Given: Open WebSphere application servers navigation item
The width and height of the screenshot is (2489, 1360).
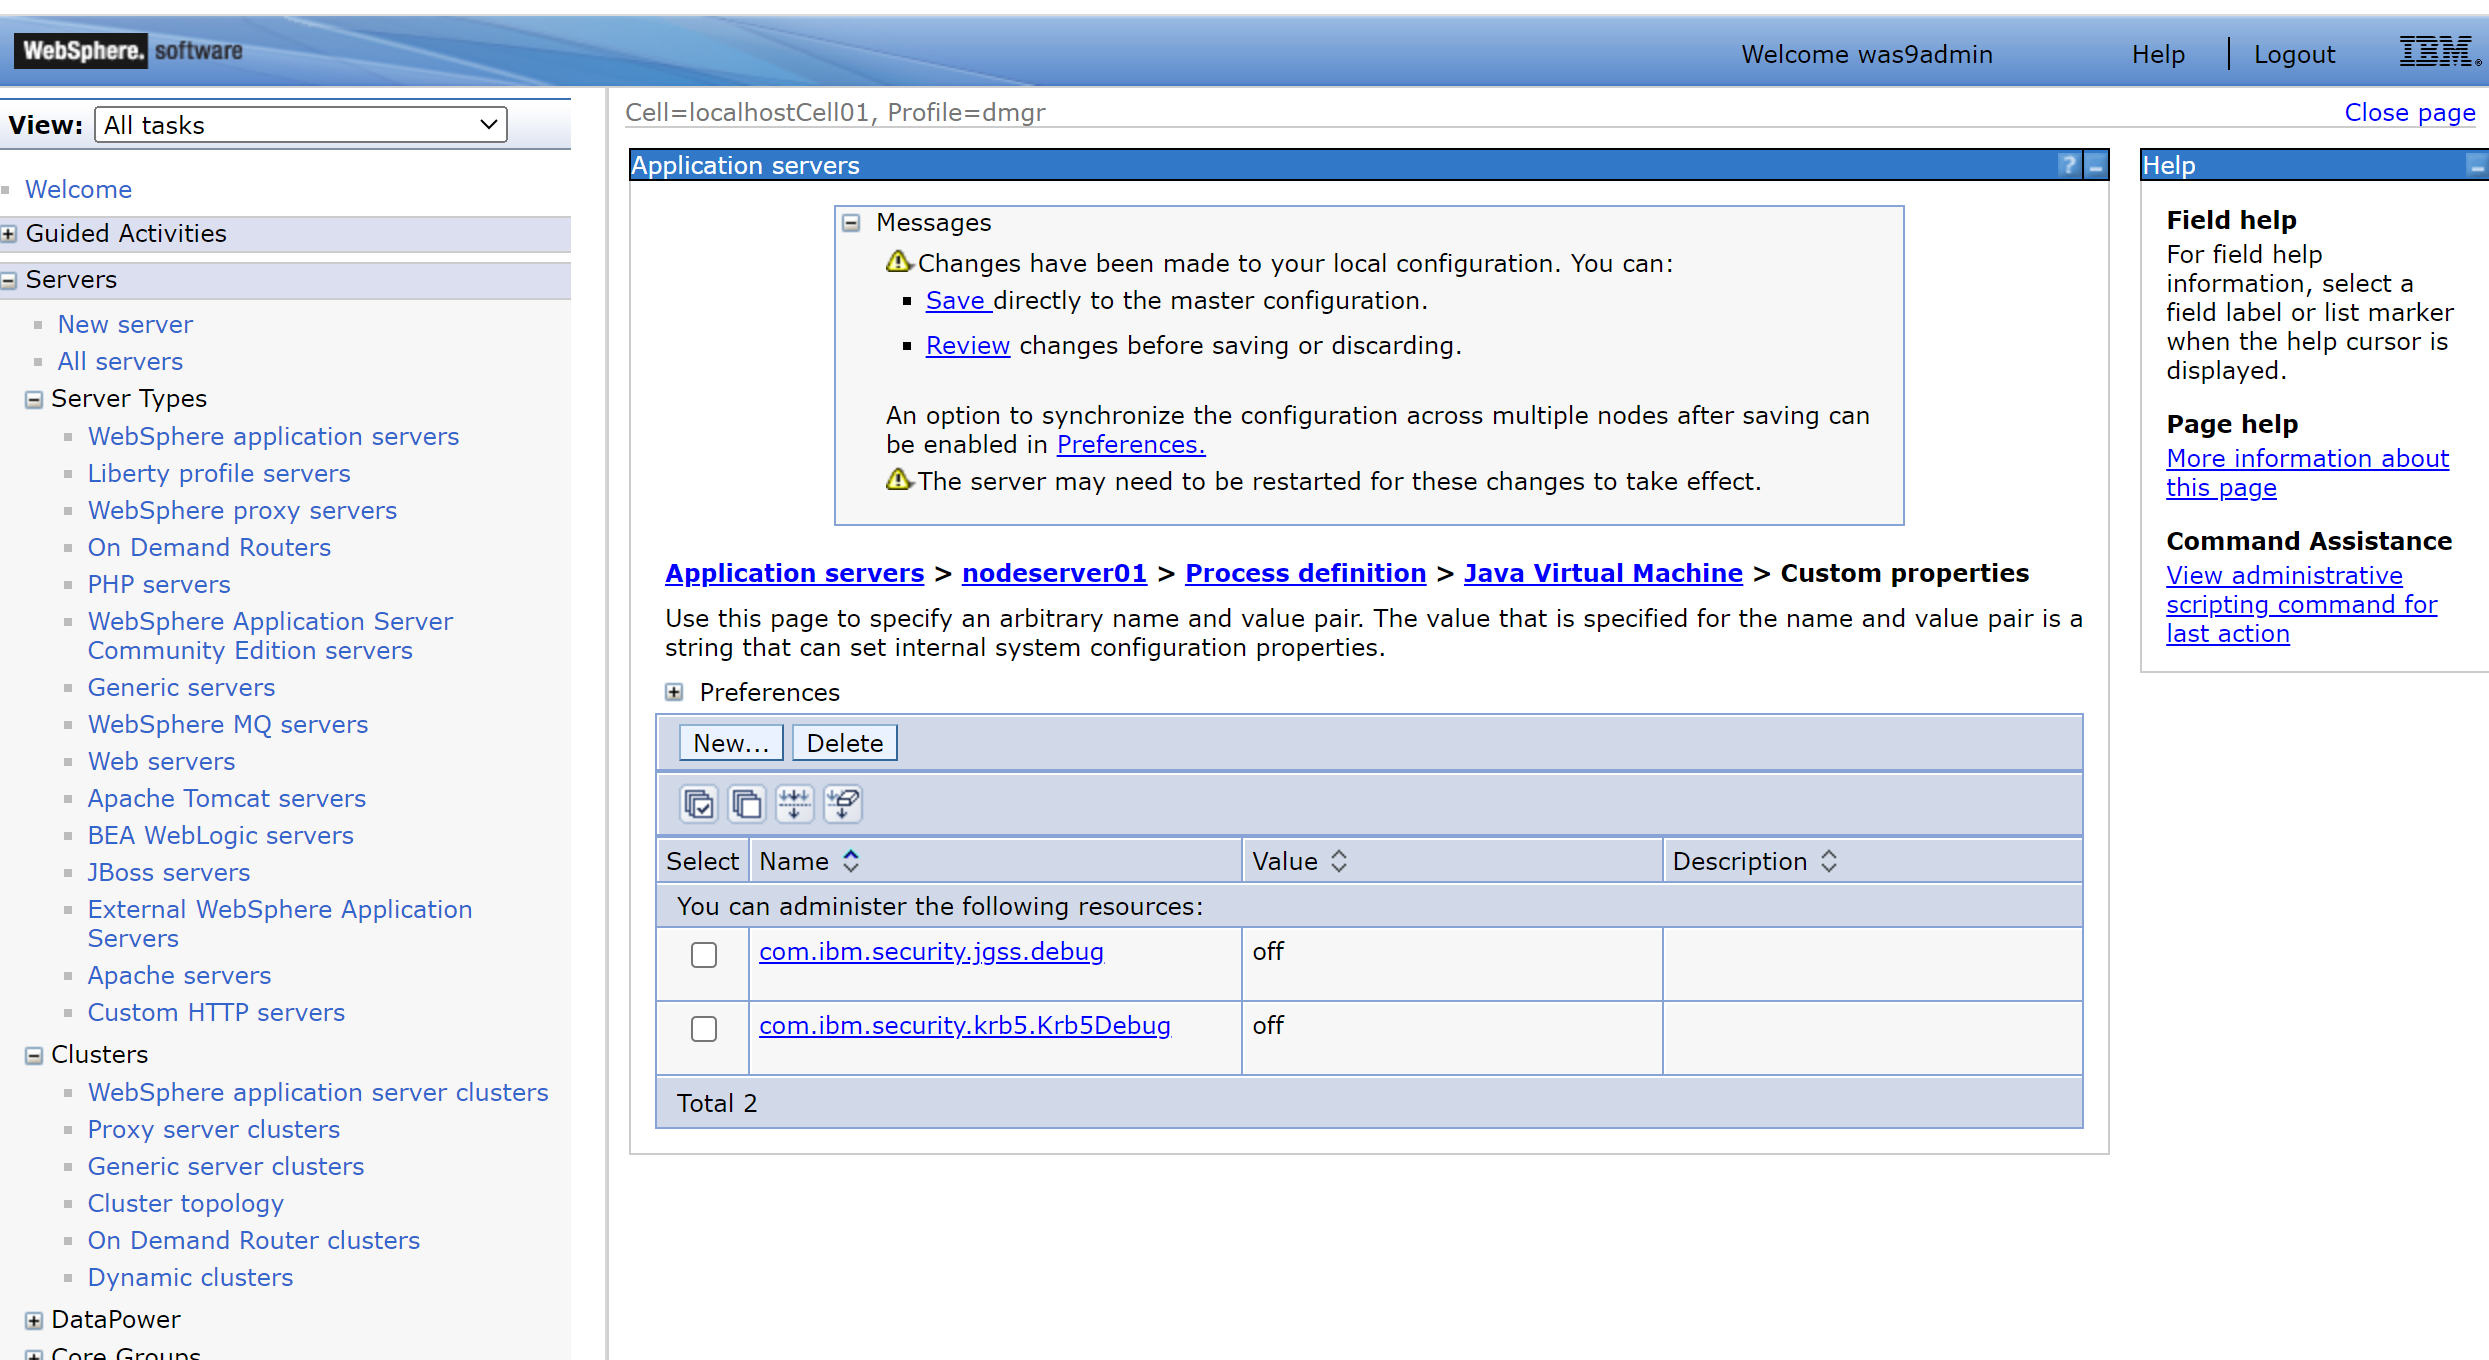Looking at the screenshot, I should pyautogui.click(x=273, y=436).
